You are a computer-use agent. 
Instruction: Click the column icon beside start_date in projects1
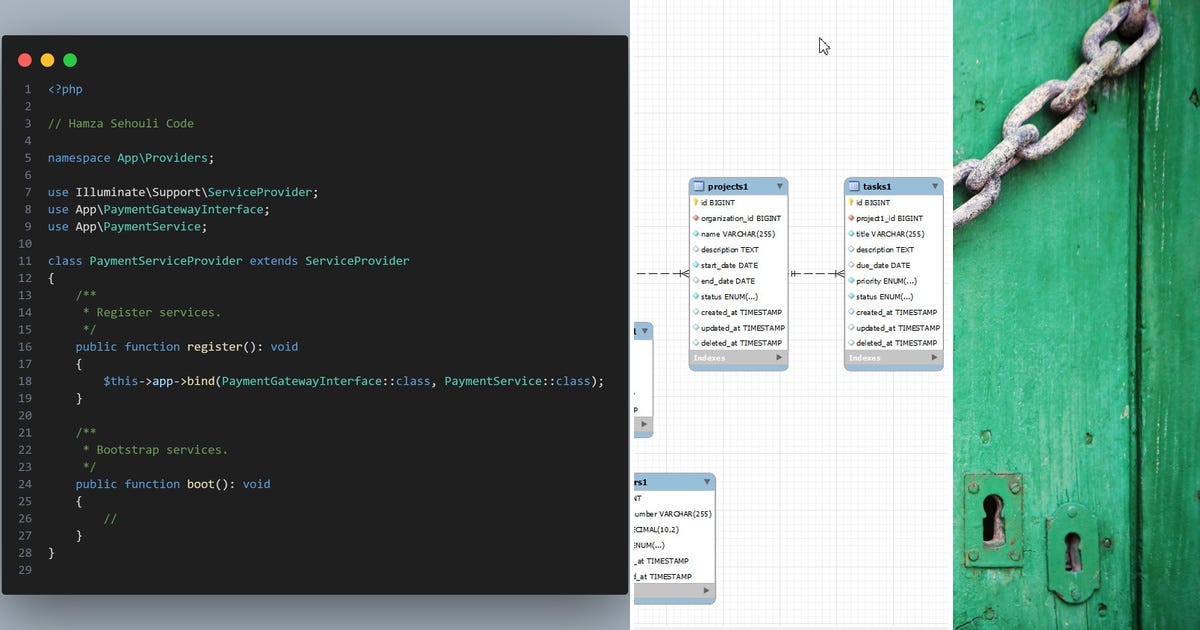pyautogui.click(x=698, y=265)
